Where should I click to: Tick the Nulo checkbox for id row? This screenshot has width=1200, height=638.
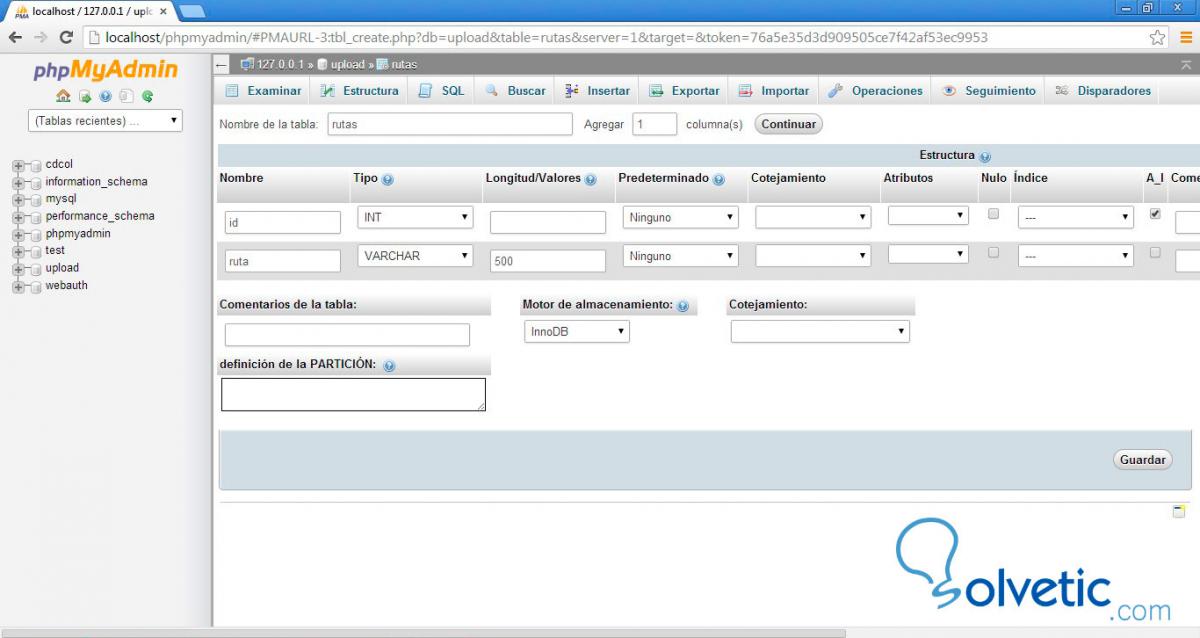(x=993, y=214)
